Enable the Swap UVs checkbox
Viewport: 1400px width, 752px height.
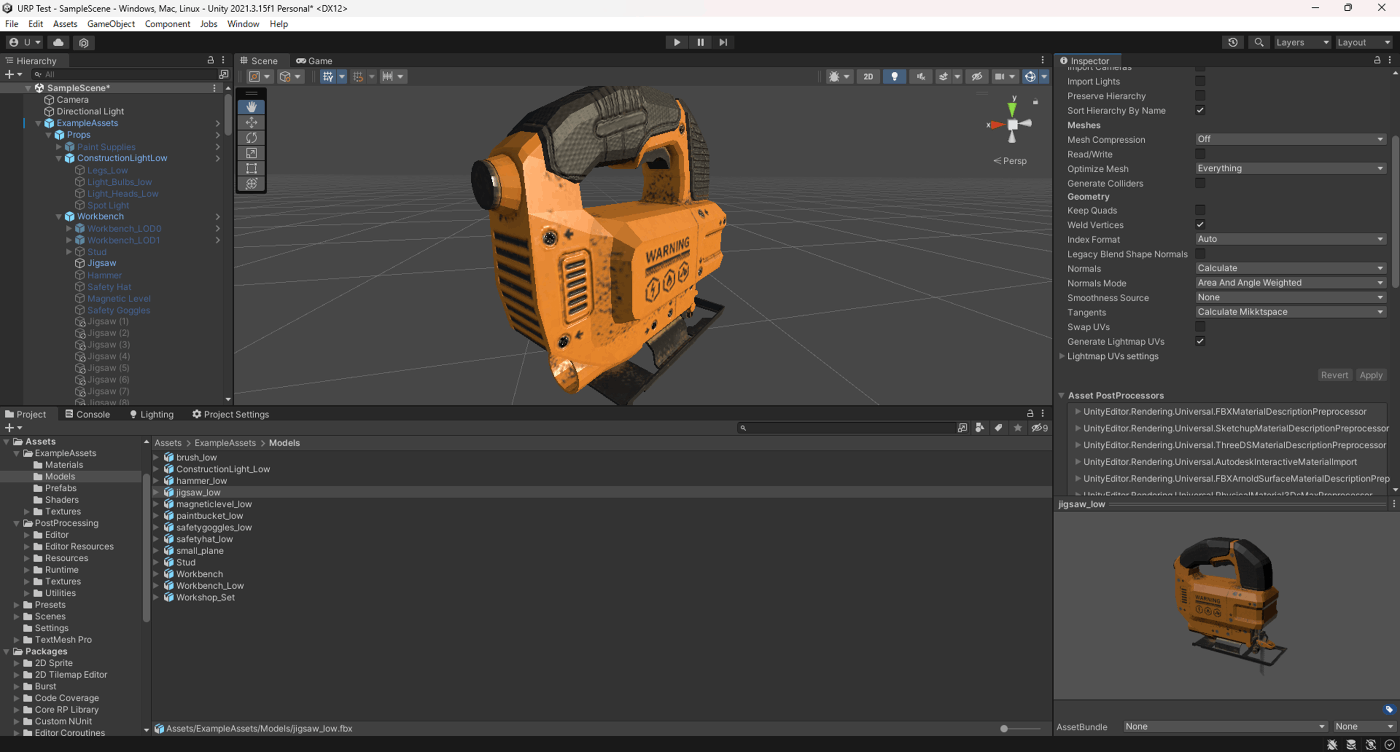pos(1200,327)
